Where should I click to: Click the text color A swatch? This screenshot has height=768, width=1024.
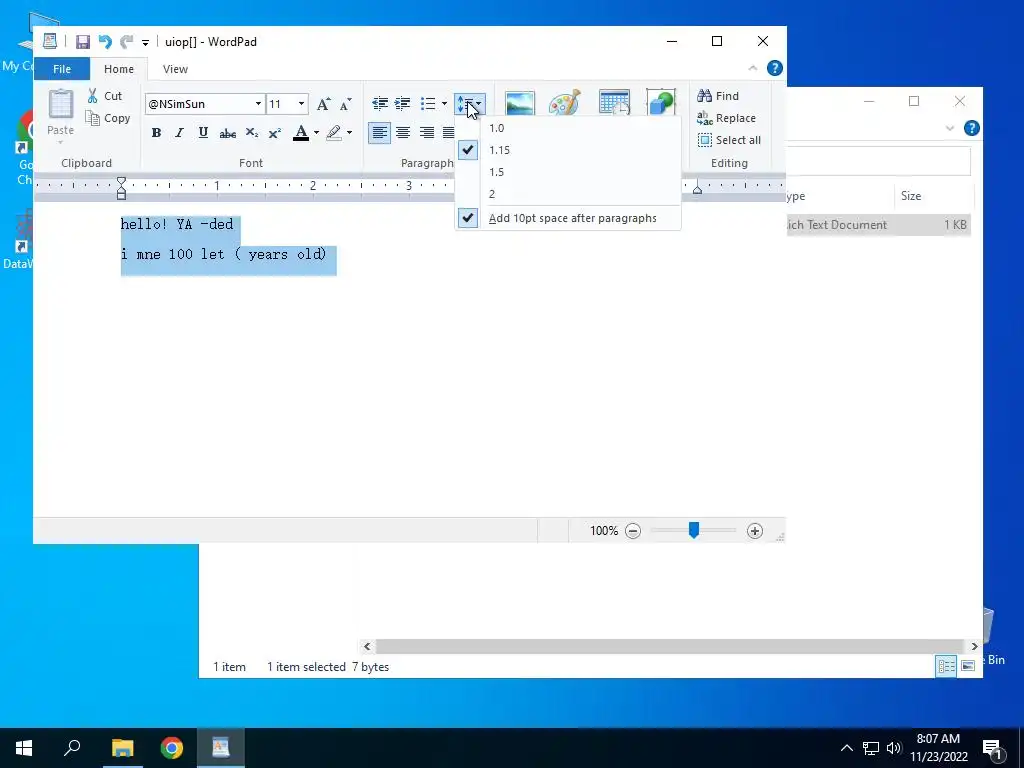tap(300, 133)
